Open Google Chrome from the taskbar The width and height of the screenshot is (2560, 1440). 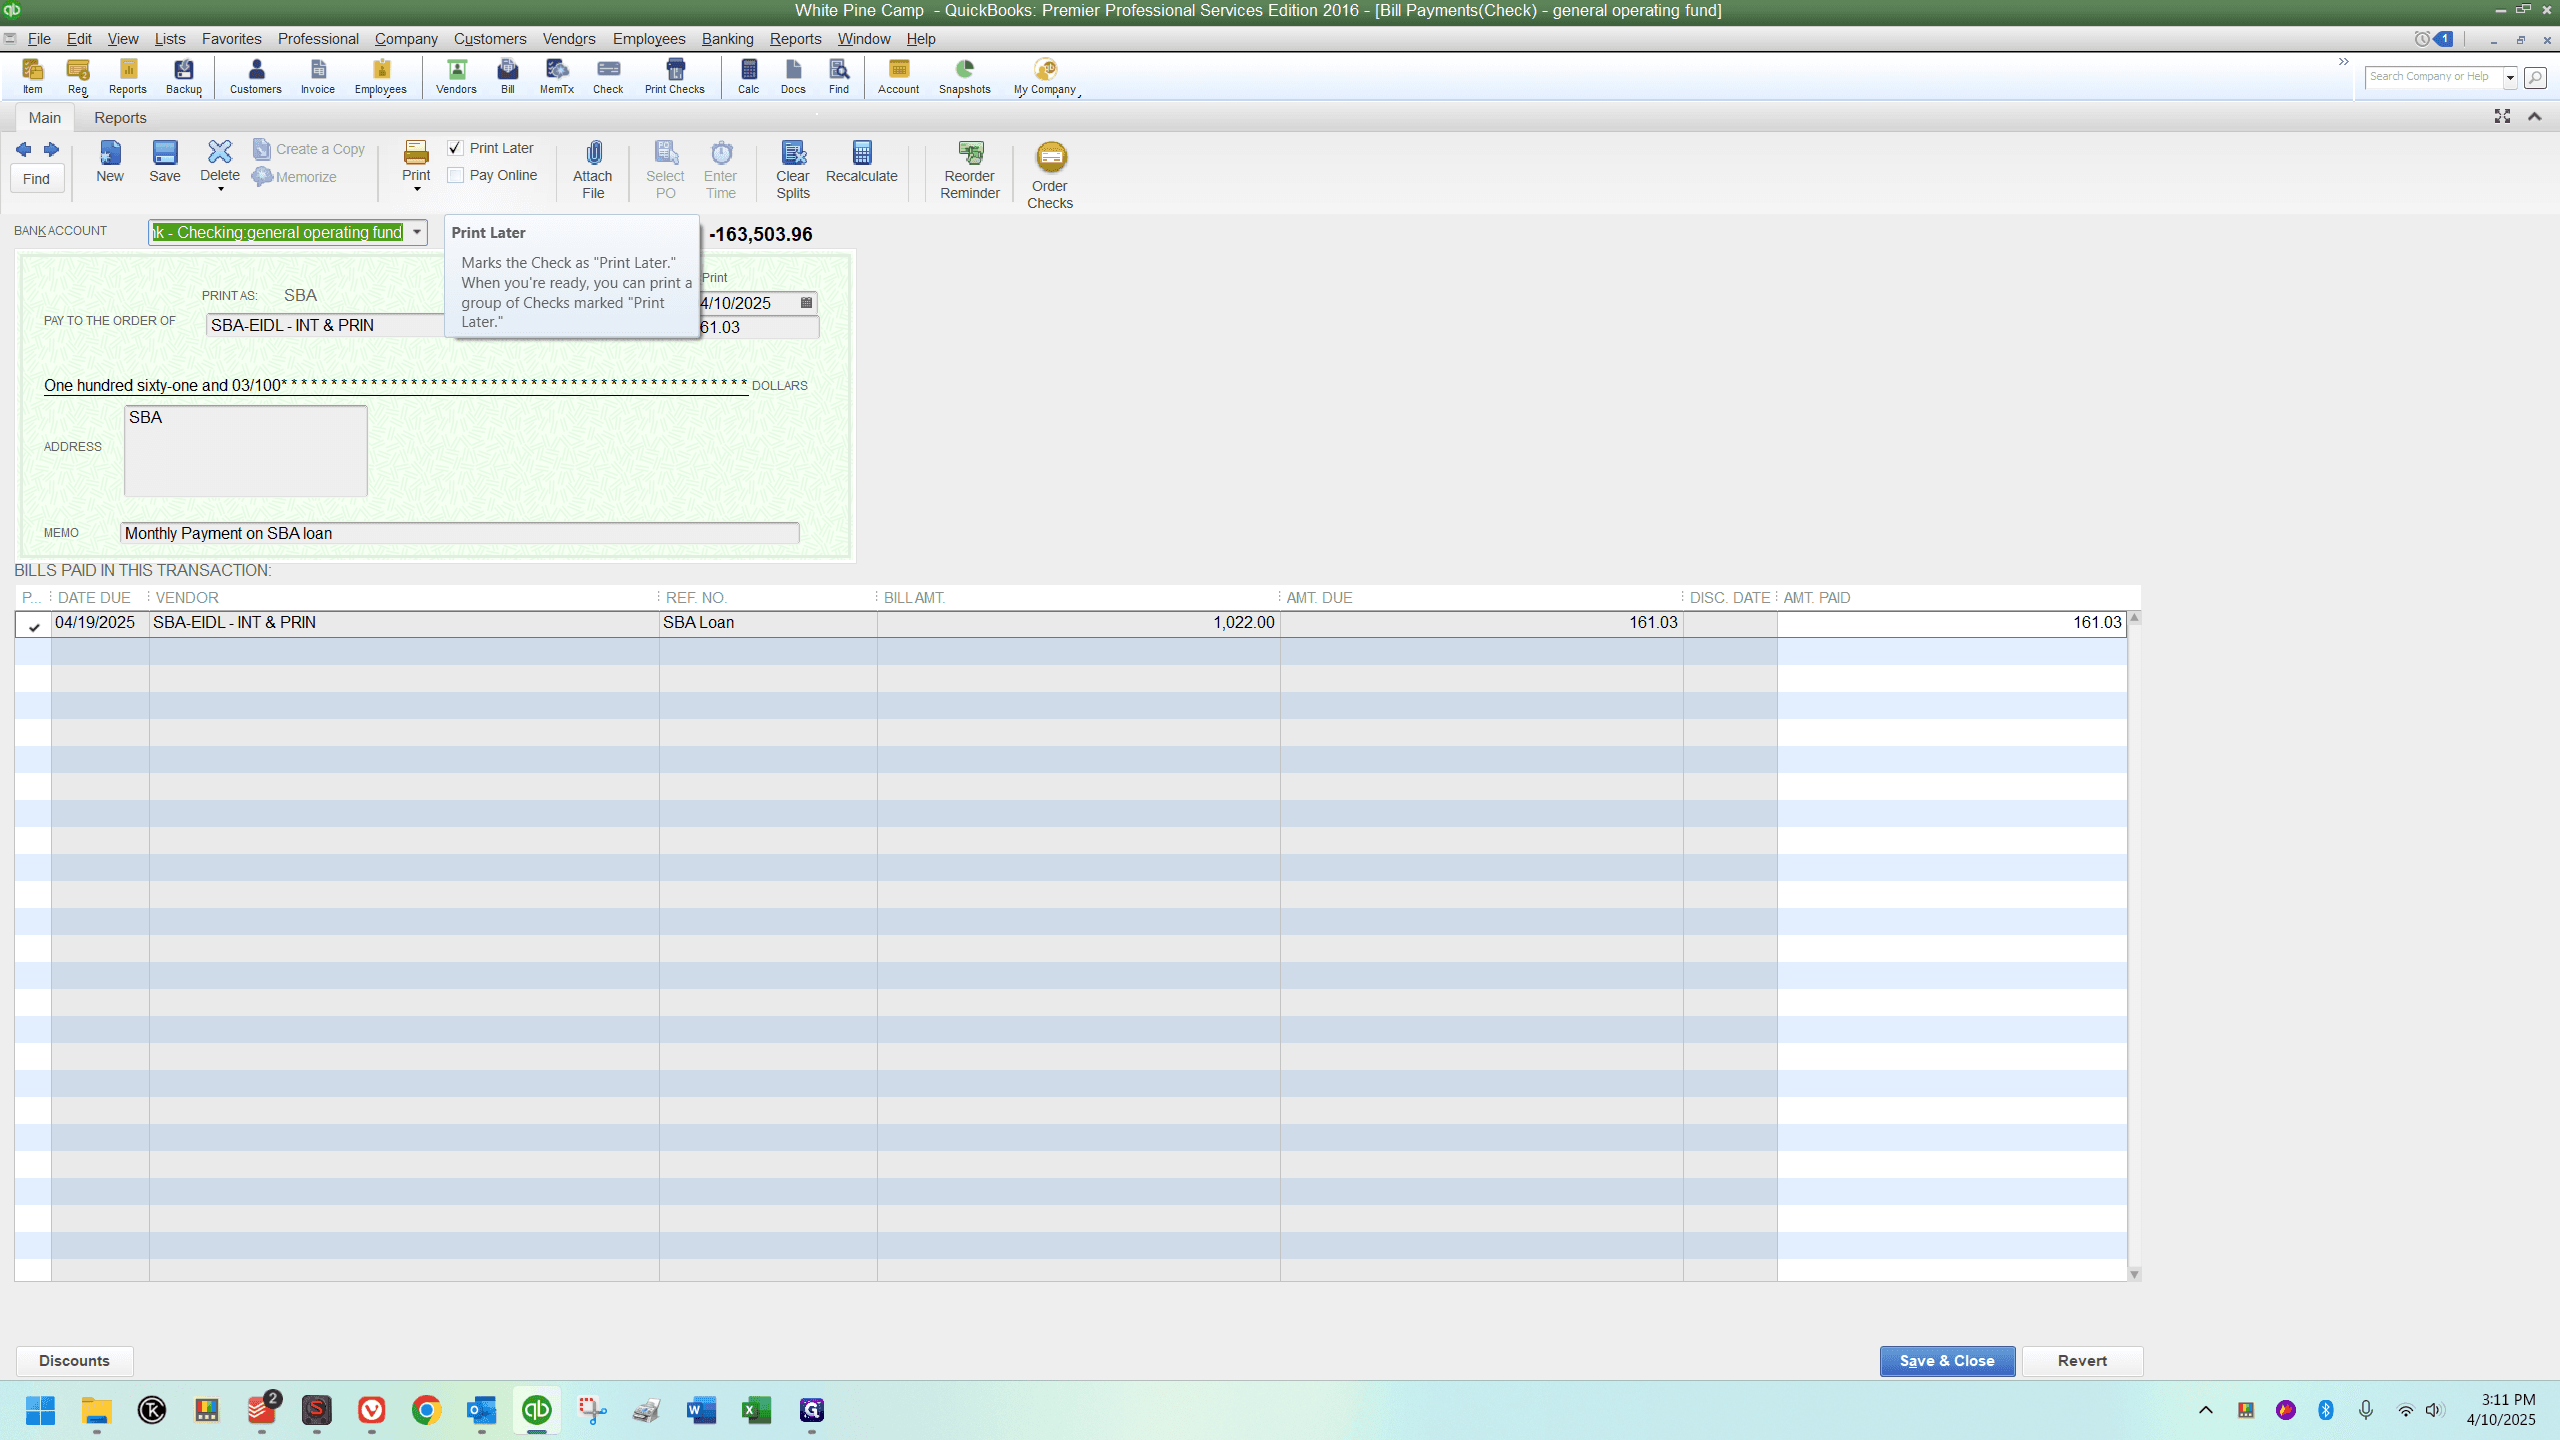(427, 1410)
